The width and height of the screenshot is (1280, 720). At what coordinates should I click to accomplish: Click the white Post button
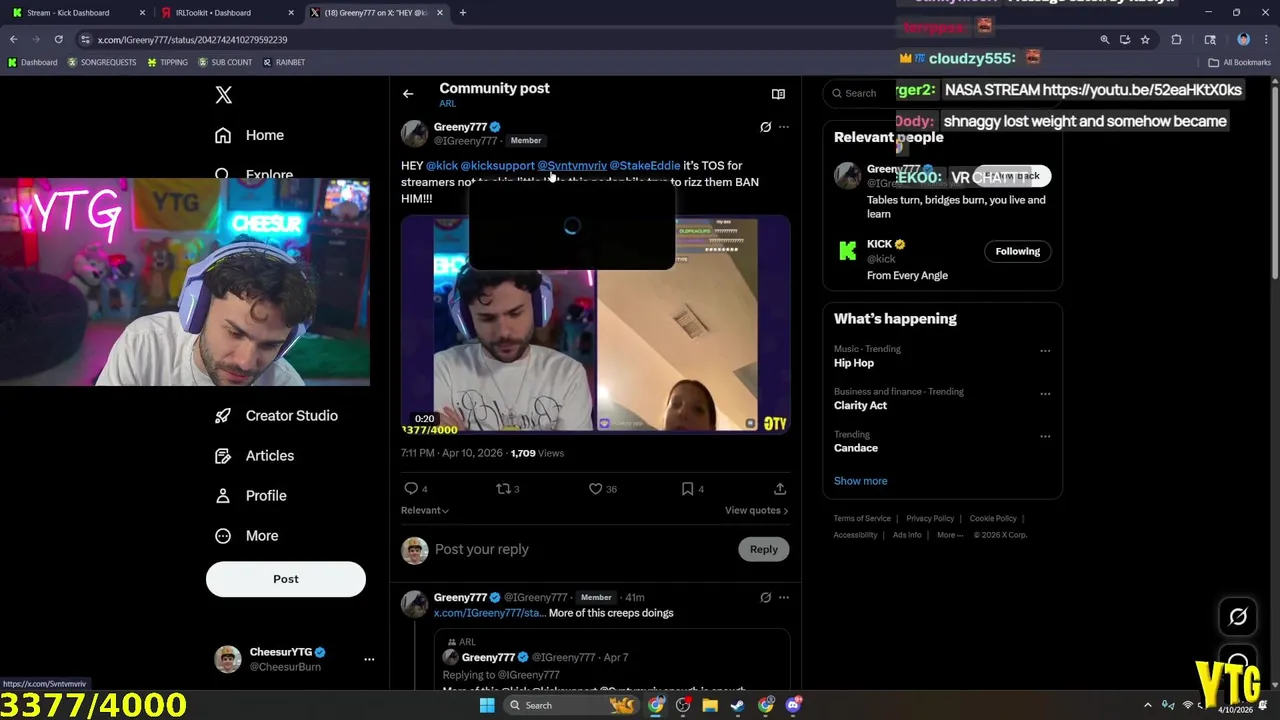click(x=286, y=579)
